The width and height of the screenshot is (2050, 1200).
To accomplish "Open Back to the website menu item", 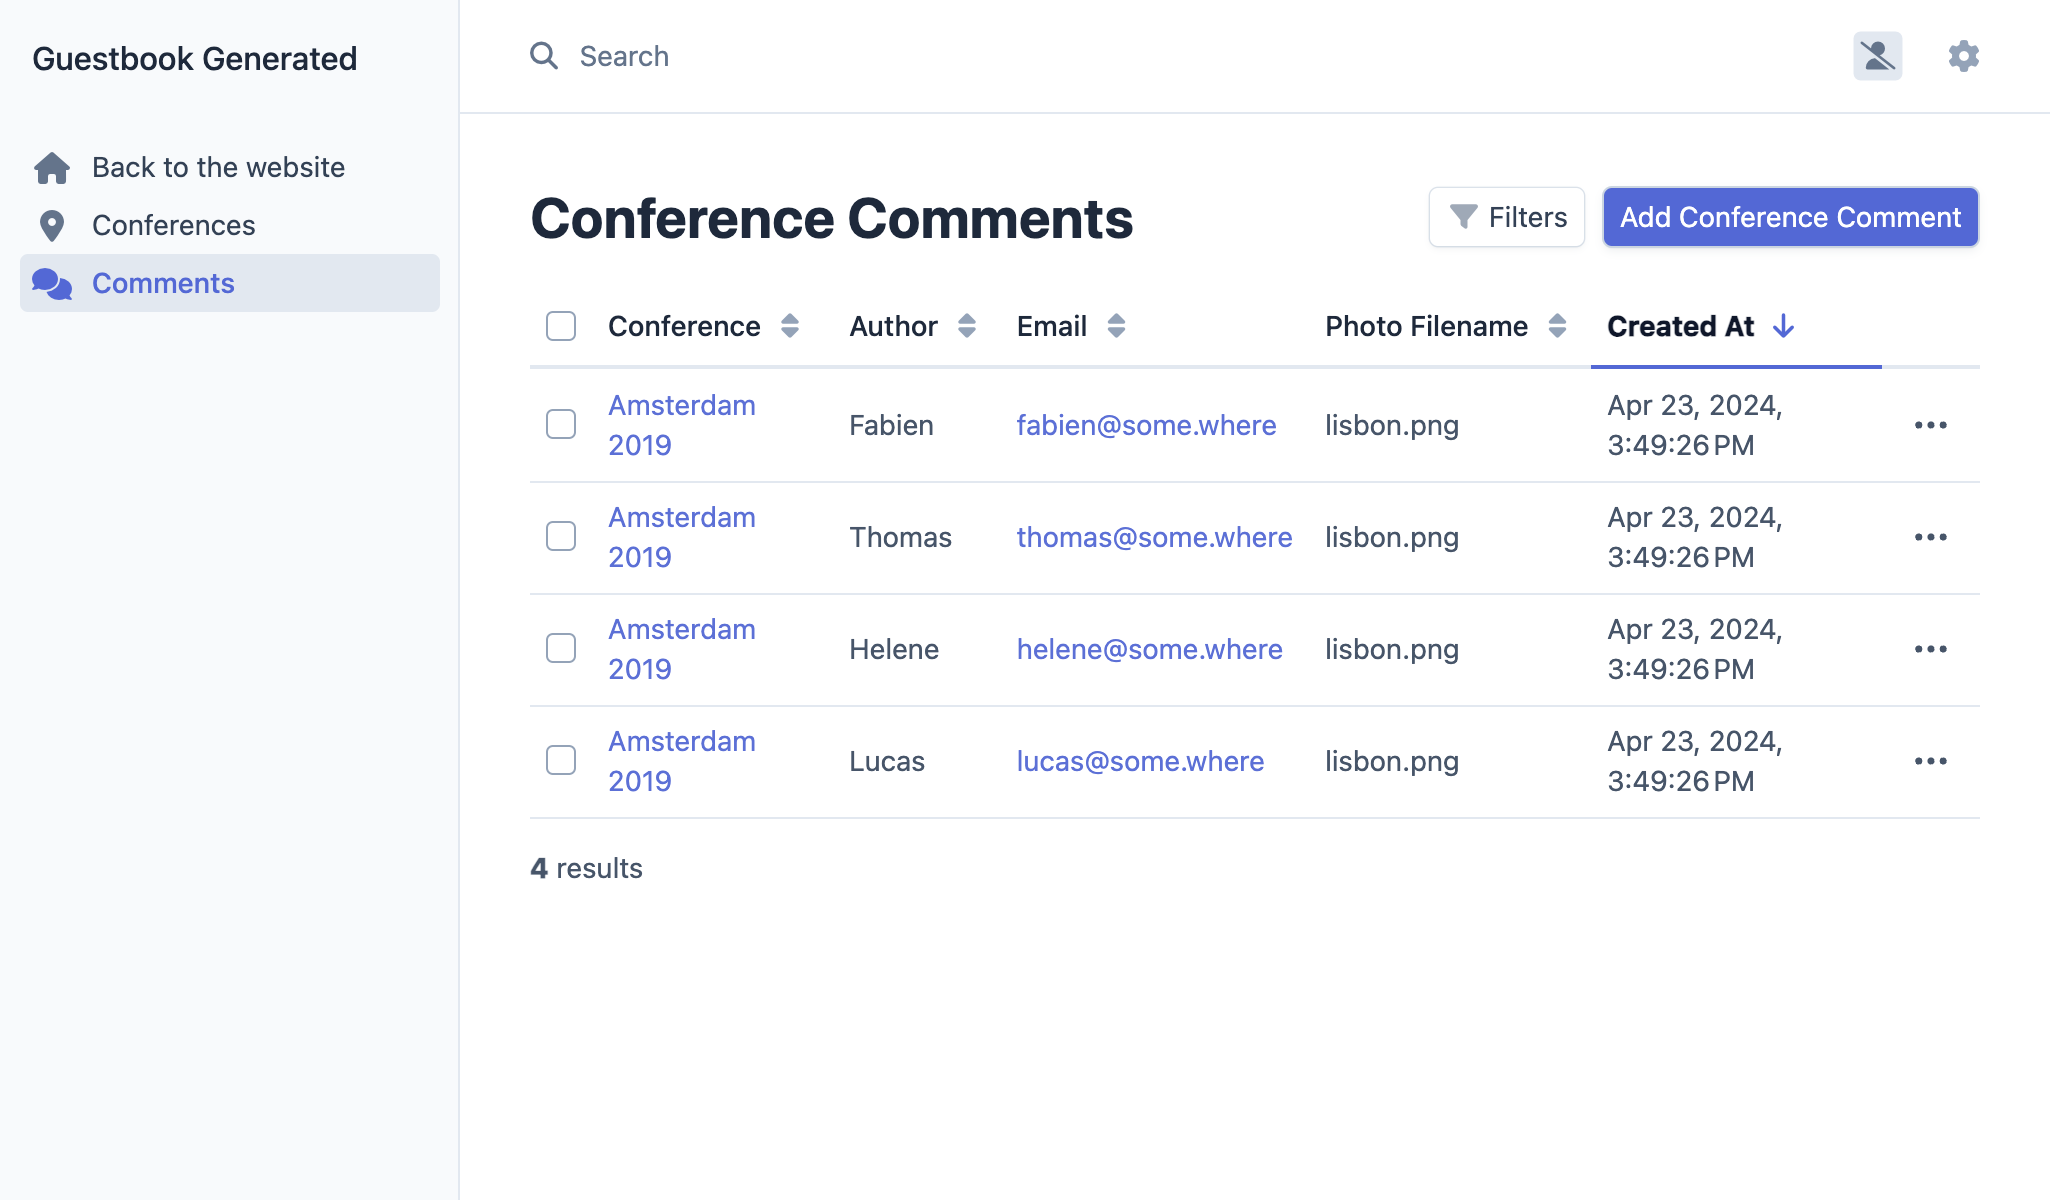I will 218,168.
